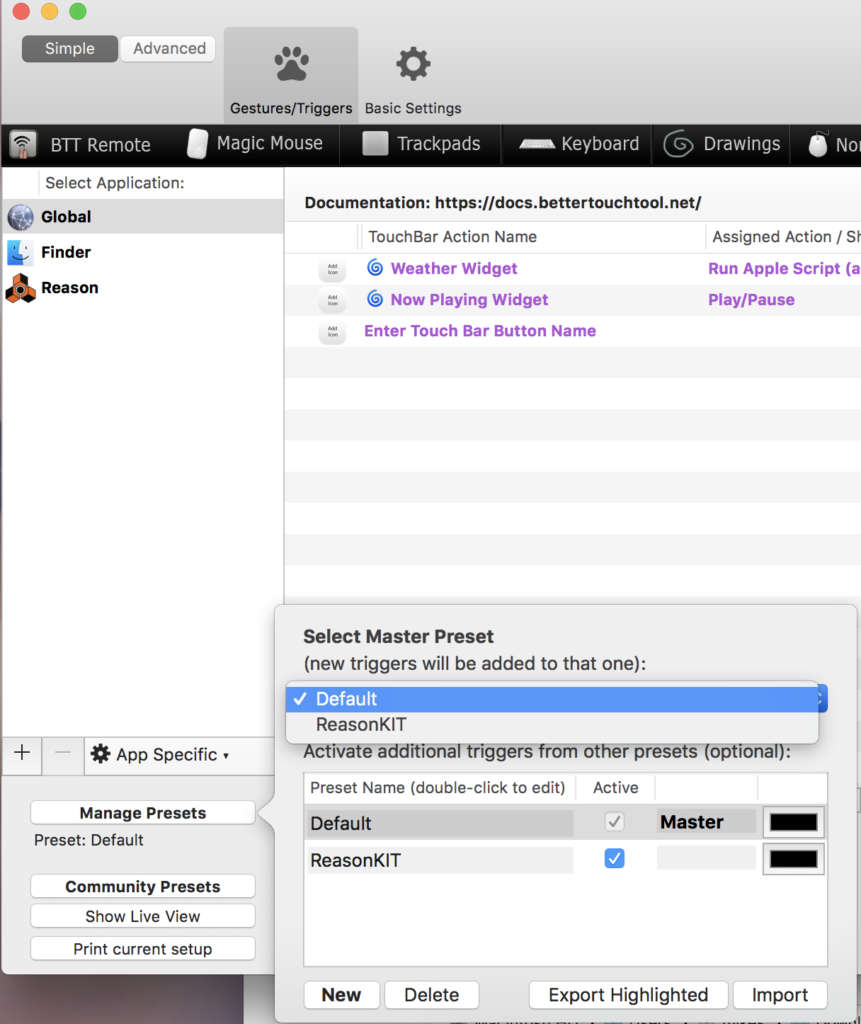Select Enter Touch Bar Button Name row
The height and width of the screenshot is (1024, 861).
[572, 331]
